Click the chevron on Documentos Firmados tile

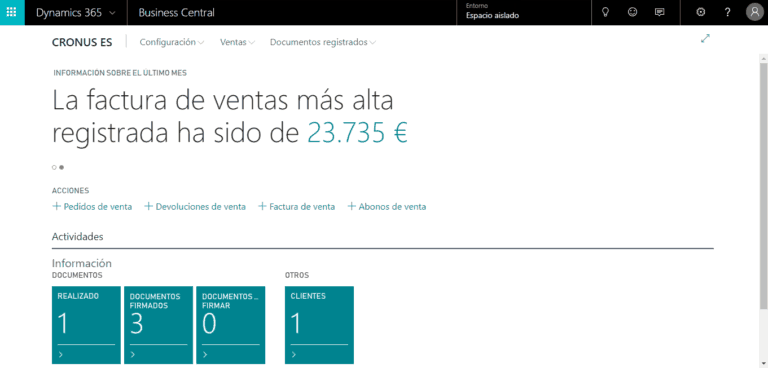133,355
